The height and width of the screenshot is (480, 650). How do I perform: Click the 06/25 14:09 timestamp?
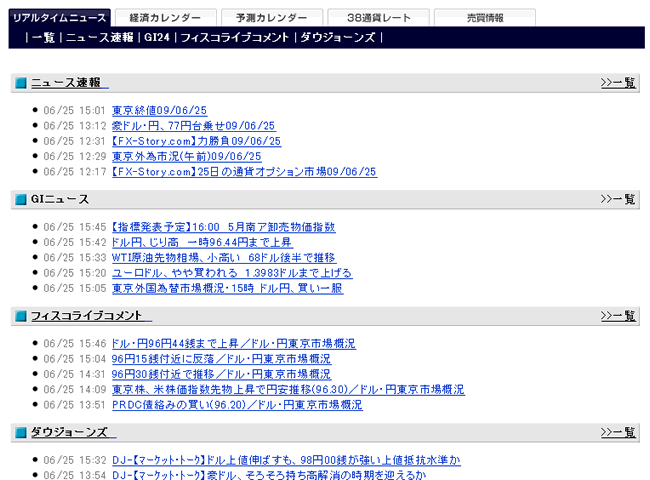point(75,390)
